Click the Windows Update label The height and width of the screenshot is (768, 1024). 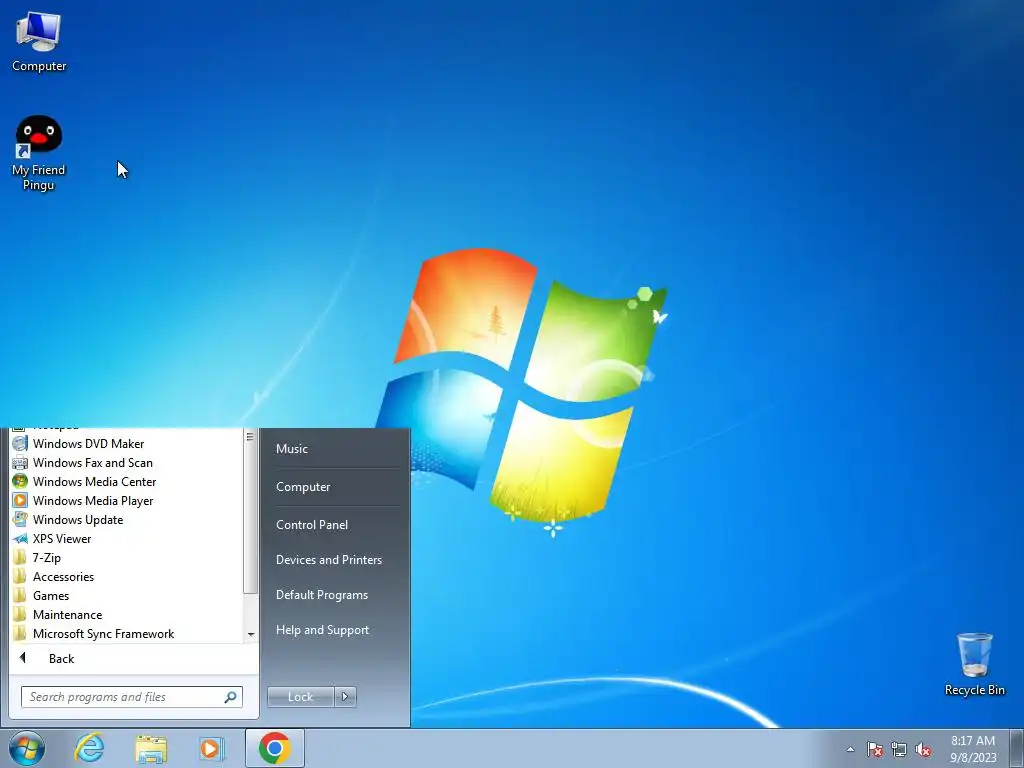pyautogui.click(x=78, y=519)
